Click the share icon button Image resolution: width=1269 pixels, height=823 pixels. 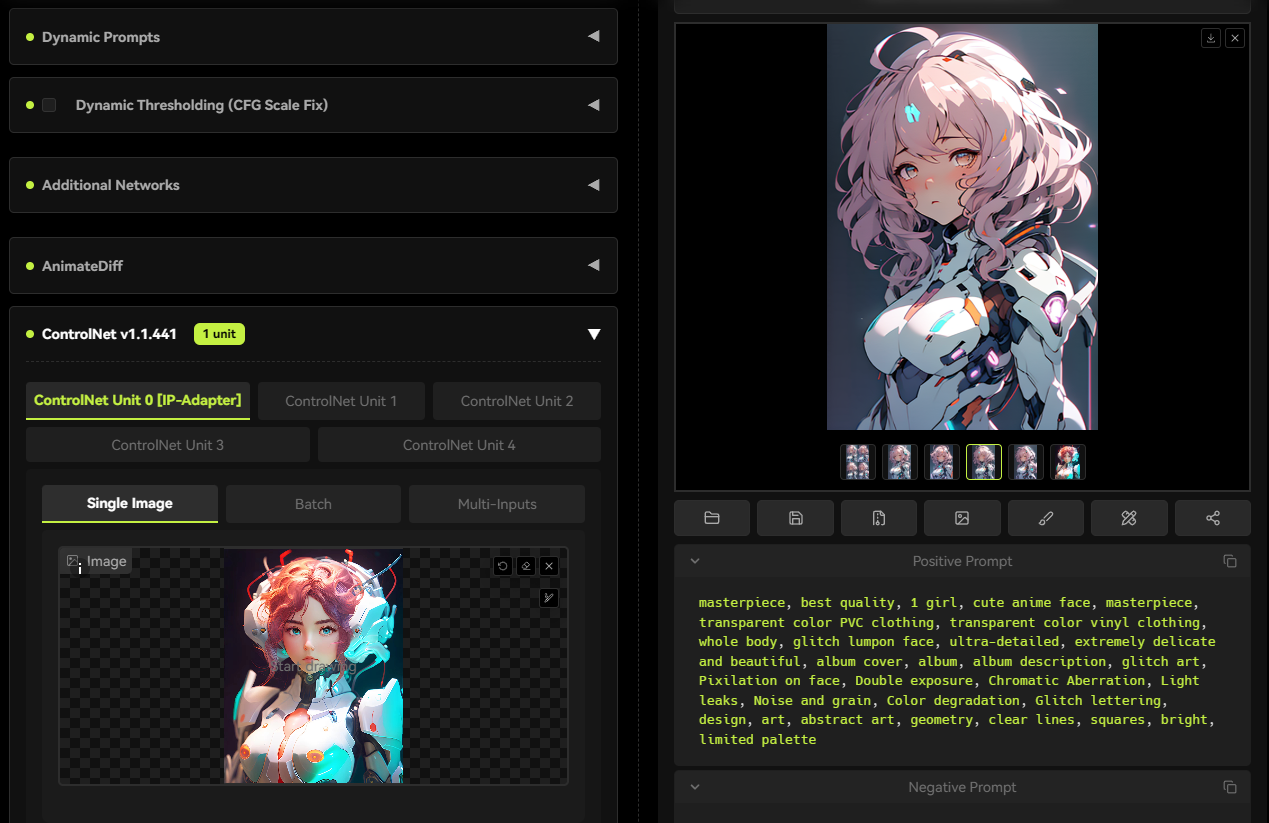coord(1213,518)
